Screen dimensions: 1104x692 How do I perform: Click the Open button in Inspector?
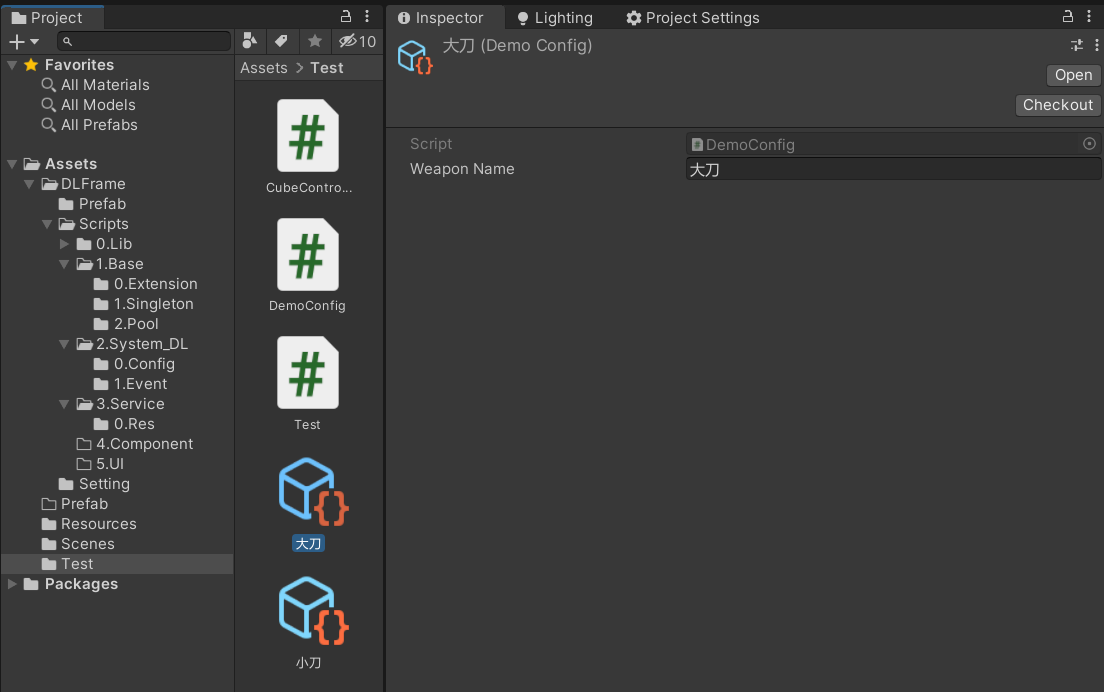(x=1073, y=75)
